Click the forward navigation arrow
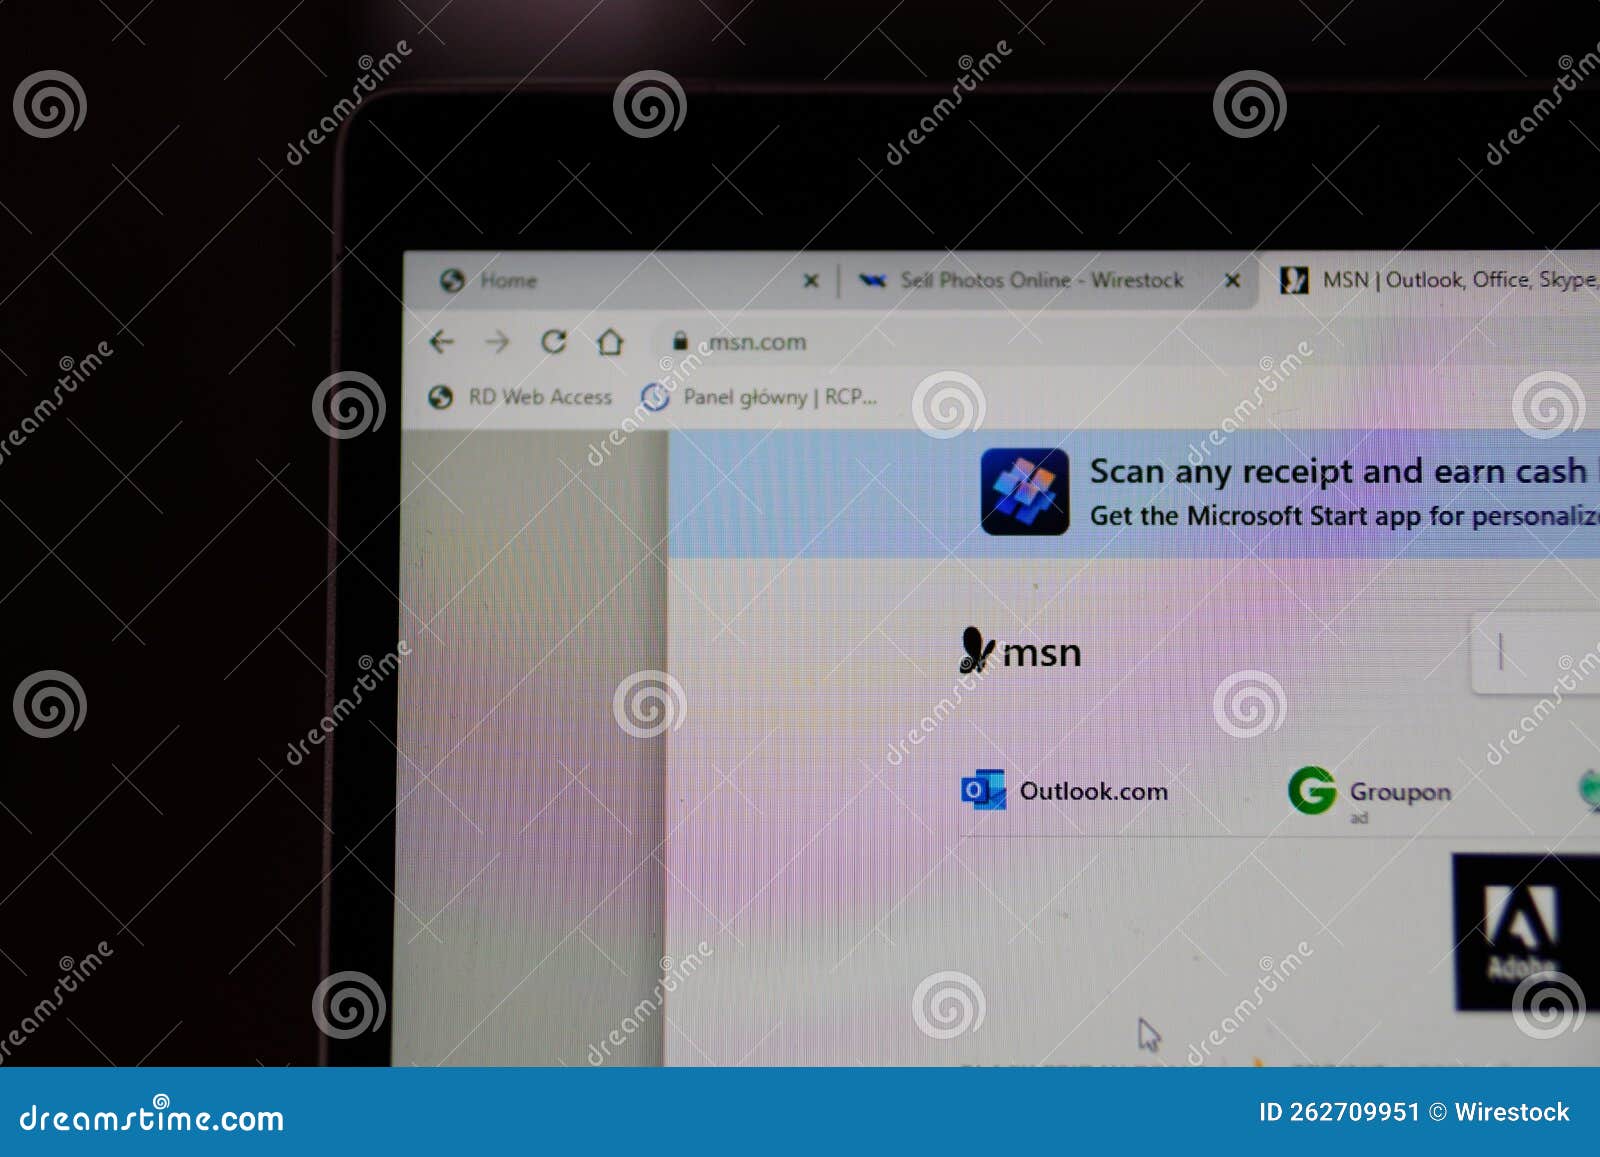 pos(497,342)
